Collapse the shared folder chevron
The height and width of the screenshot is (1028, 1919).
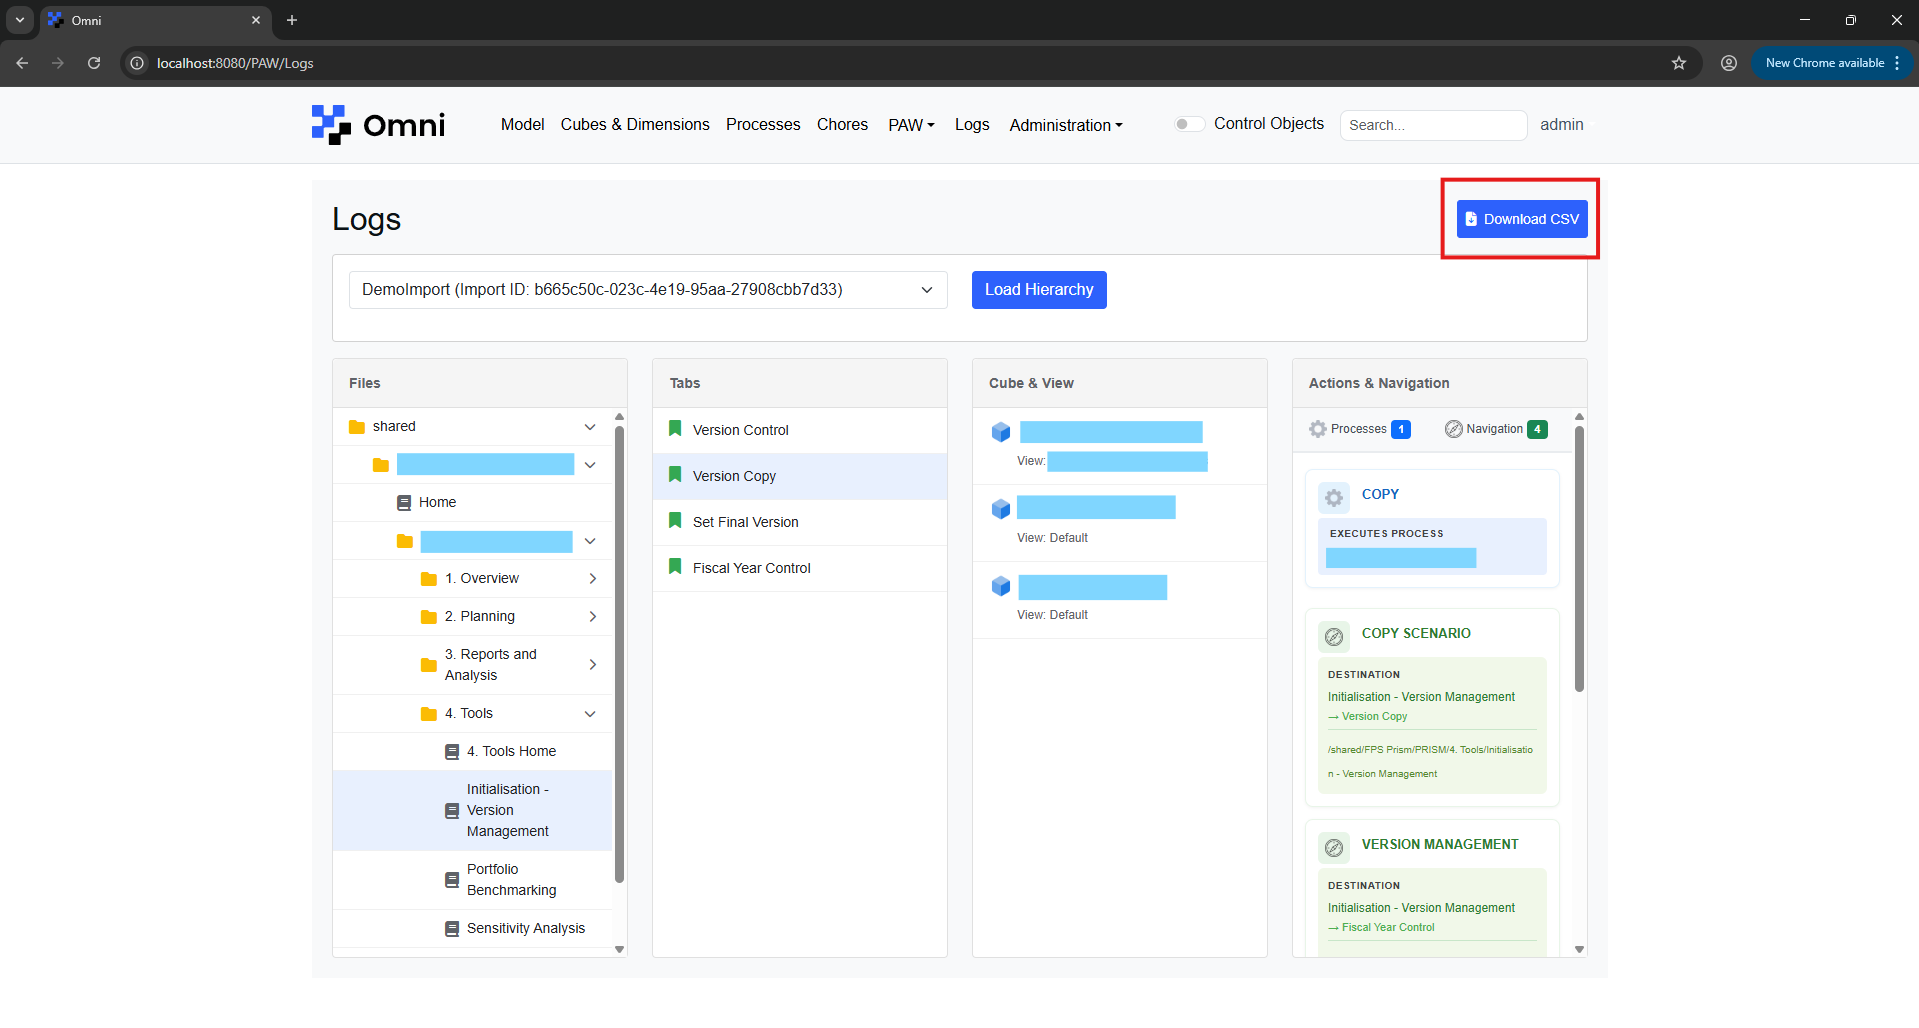click(590, 427)
